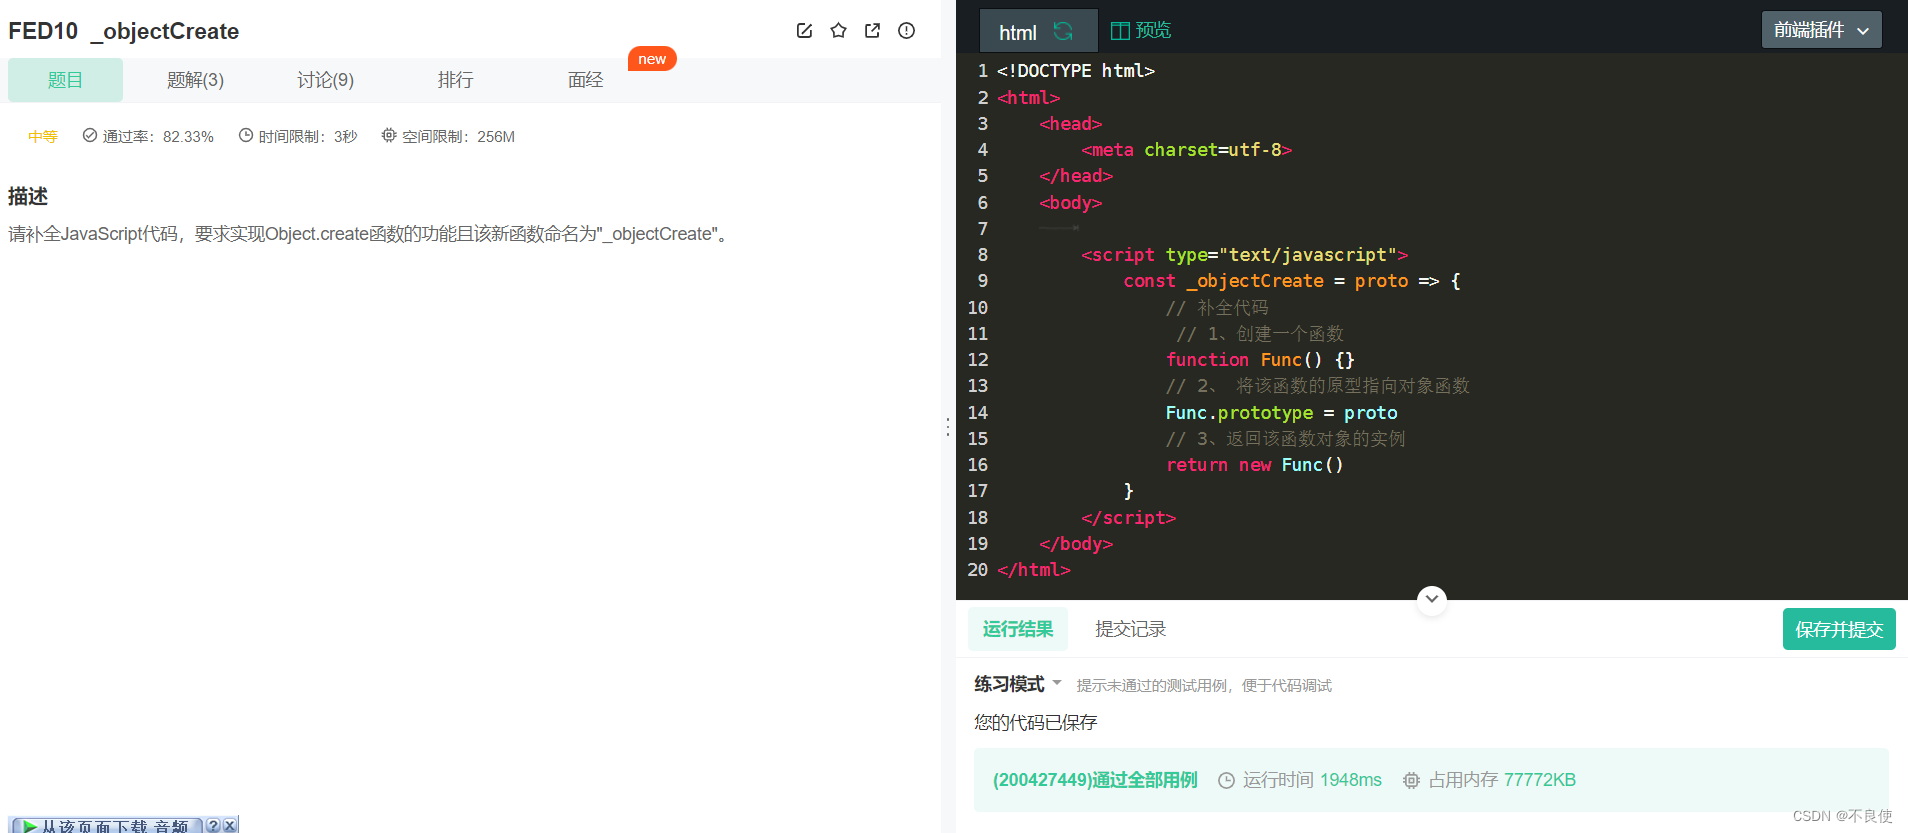Click the report problem exclamation icon
This screenshot has height=833, width=1908.
(x=906, y=31)
